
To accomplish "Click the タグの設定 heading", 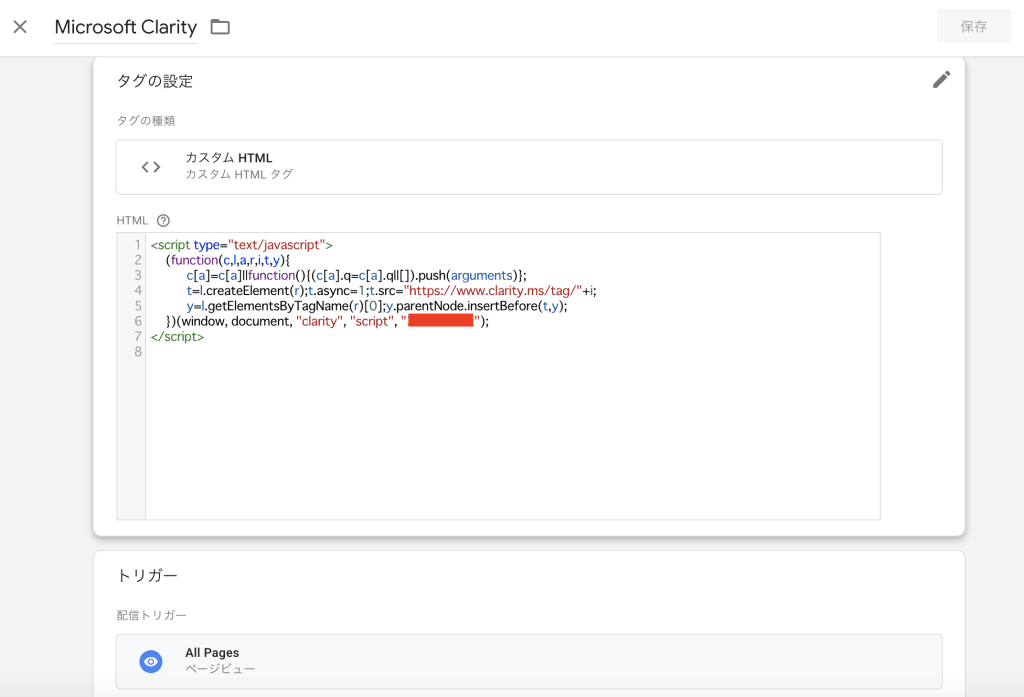I will pos(155,81).
